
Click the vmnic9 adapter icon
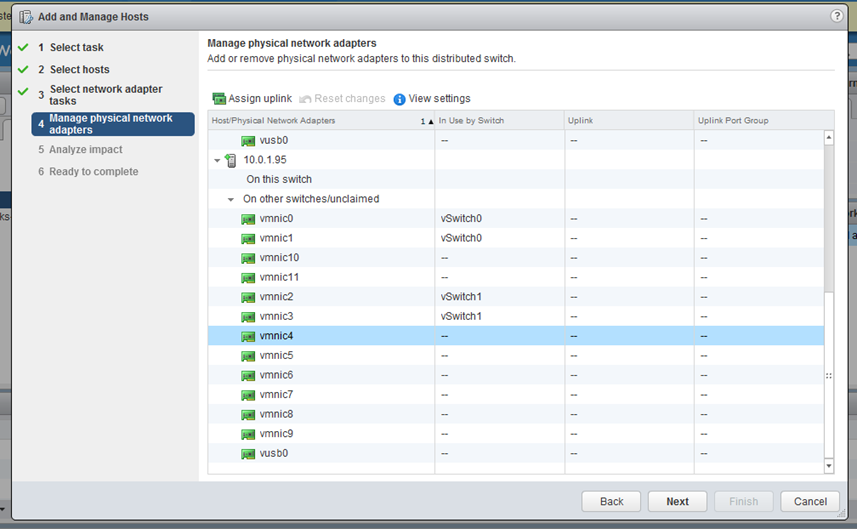tap(248, 434)
